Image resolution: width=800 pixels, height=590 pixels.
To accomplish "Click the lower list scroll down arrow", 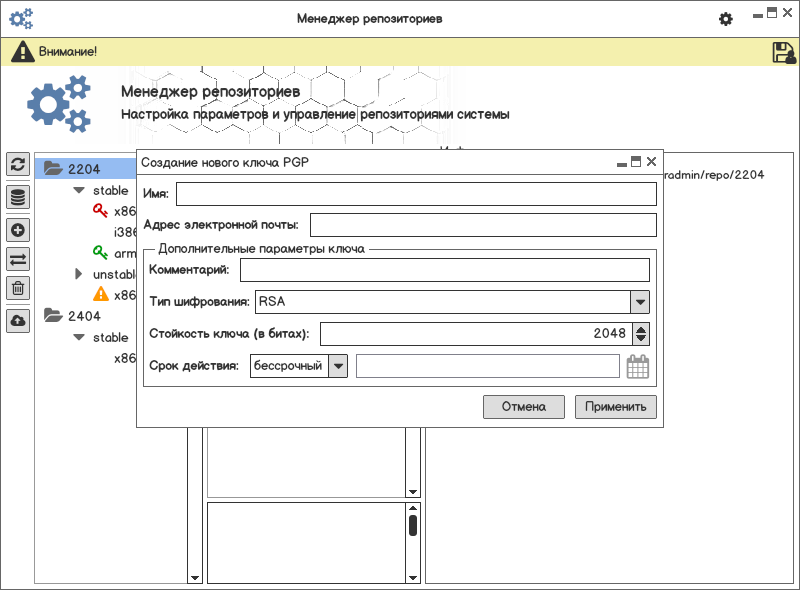I will tap(413, 578).
